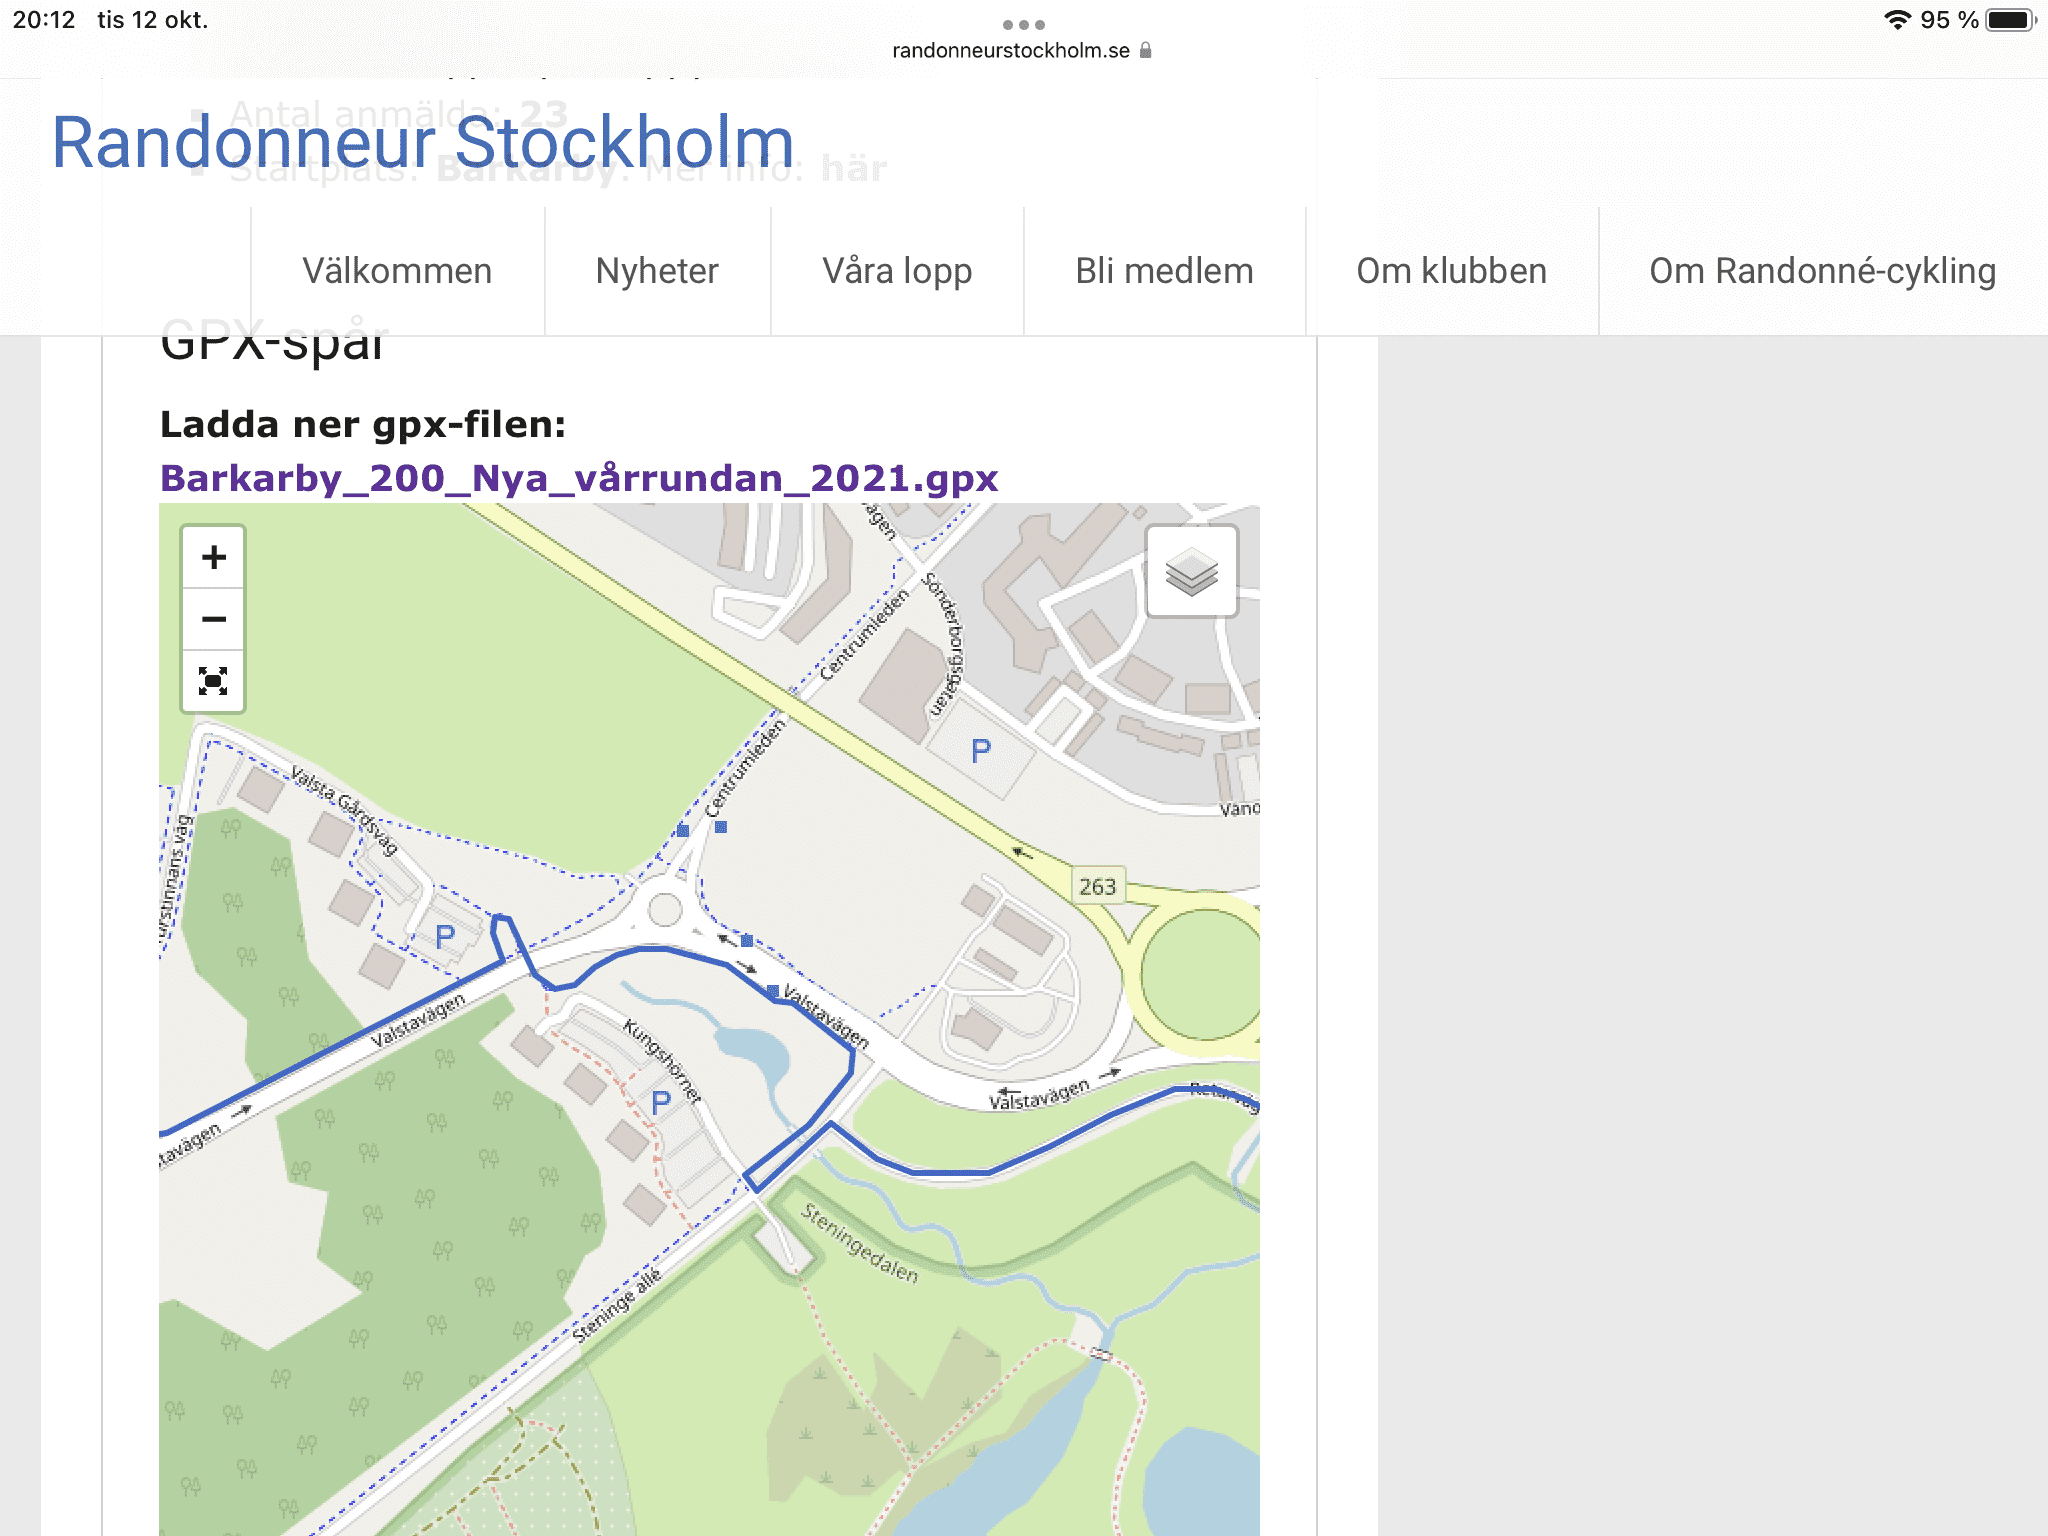Tap the 20:12 clock in status bar
The height and width of the screenshot is (1536, 2048).
click(x=44, y=20)
